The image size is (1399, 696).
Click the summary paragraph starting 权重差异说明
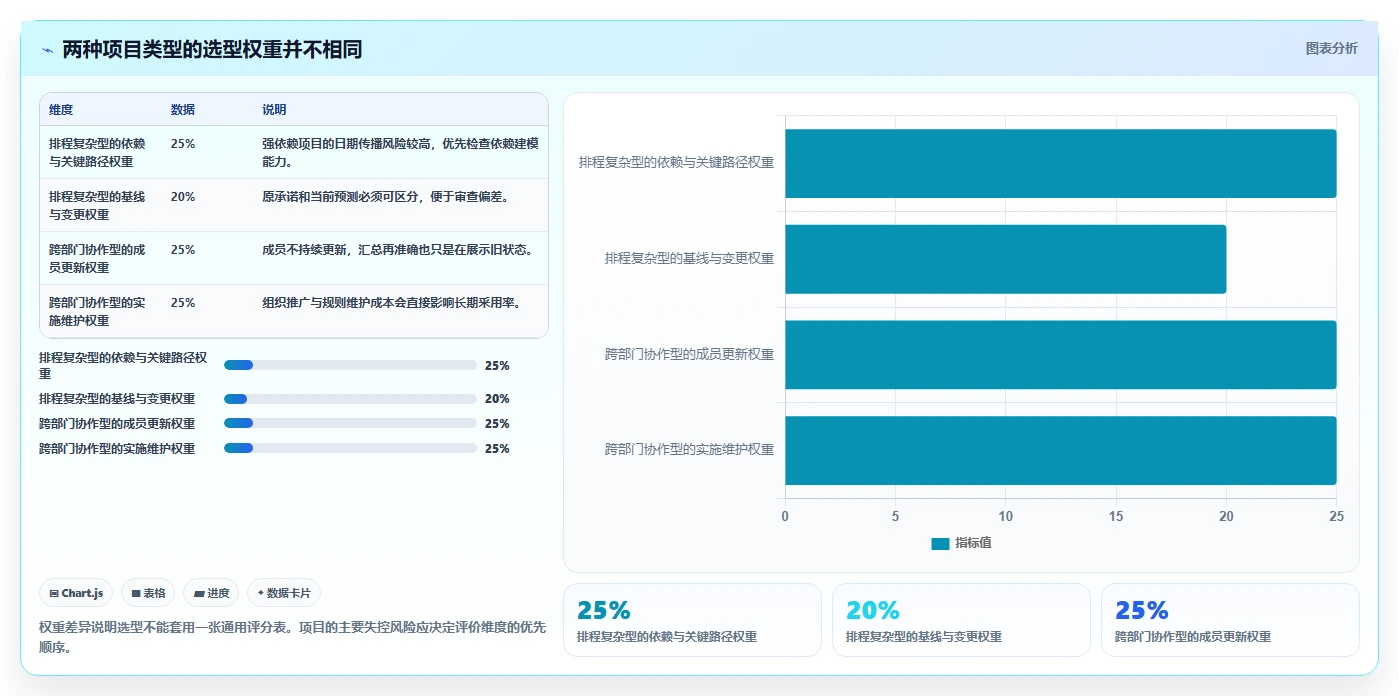[292, 637]
